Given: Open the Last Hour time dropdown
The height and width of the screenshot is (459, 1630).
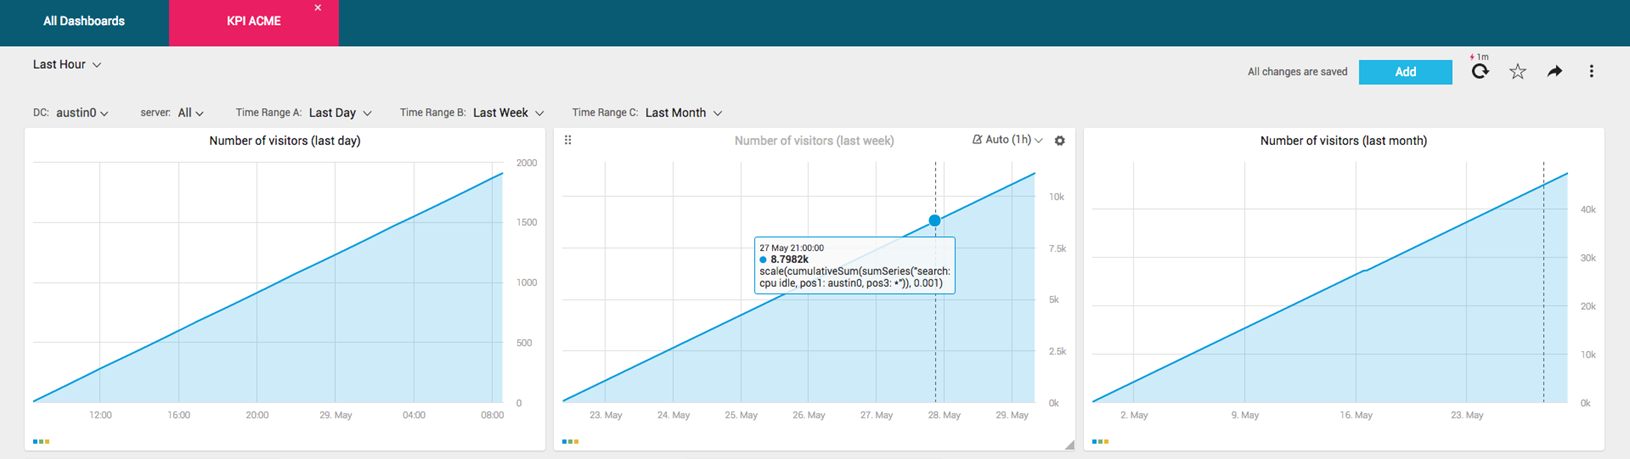Looking at the screenshot, I should [67, 64].
